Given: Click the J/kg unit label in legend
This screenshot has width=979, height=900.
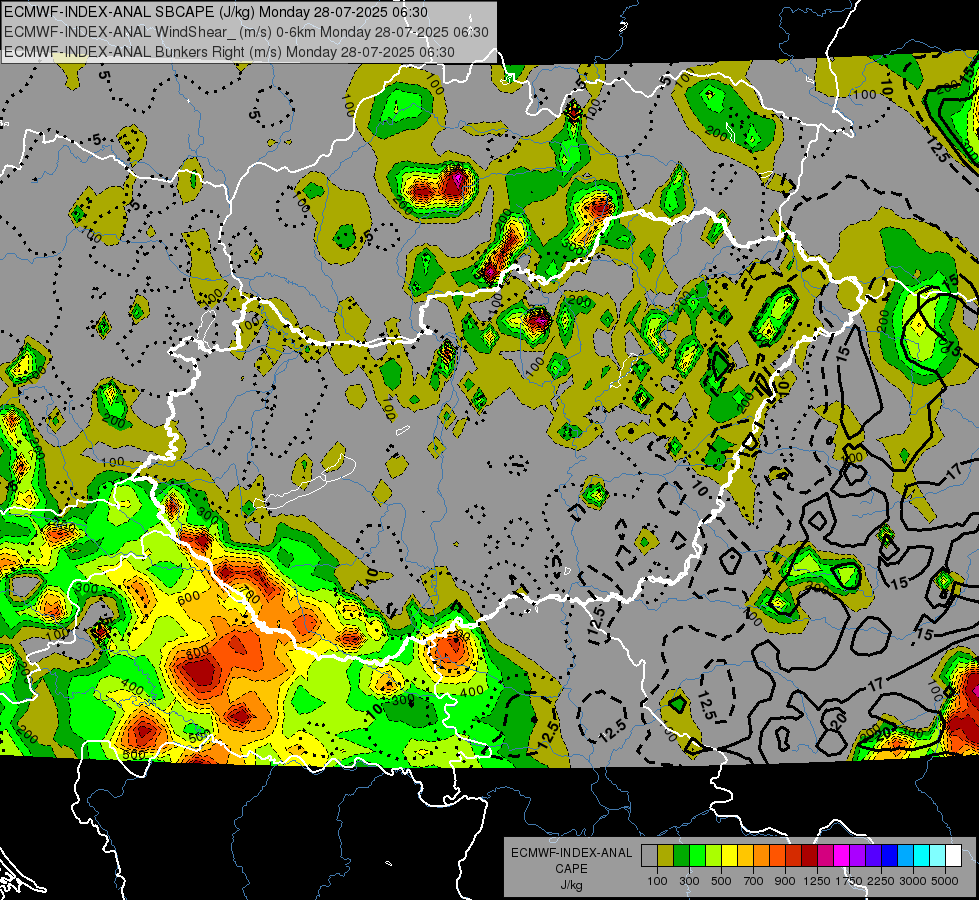Looking at the screenshot, I should (571, 885).
